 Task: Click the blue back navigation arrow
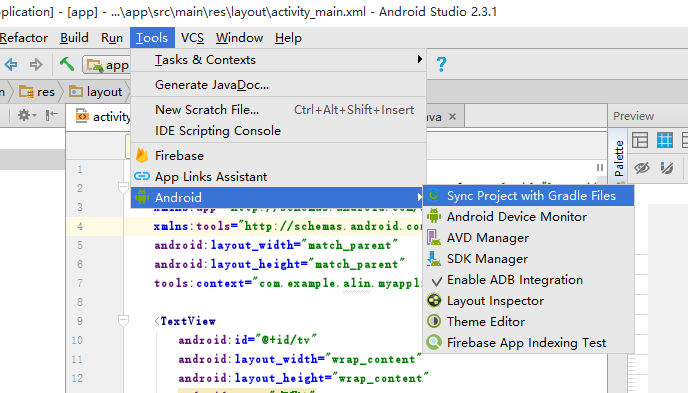pyautogui.click(x=11, y=65)
